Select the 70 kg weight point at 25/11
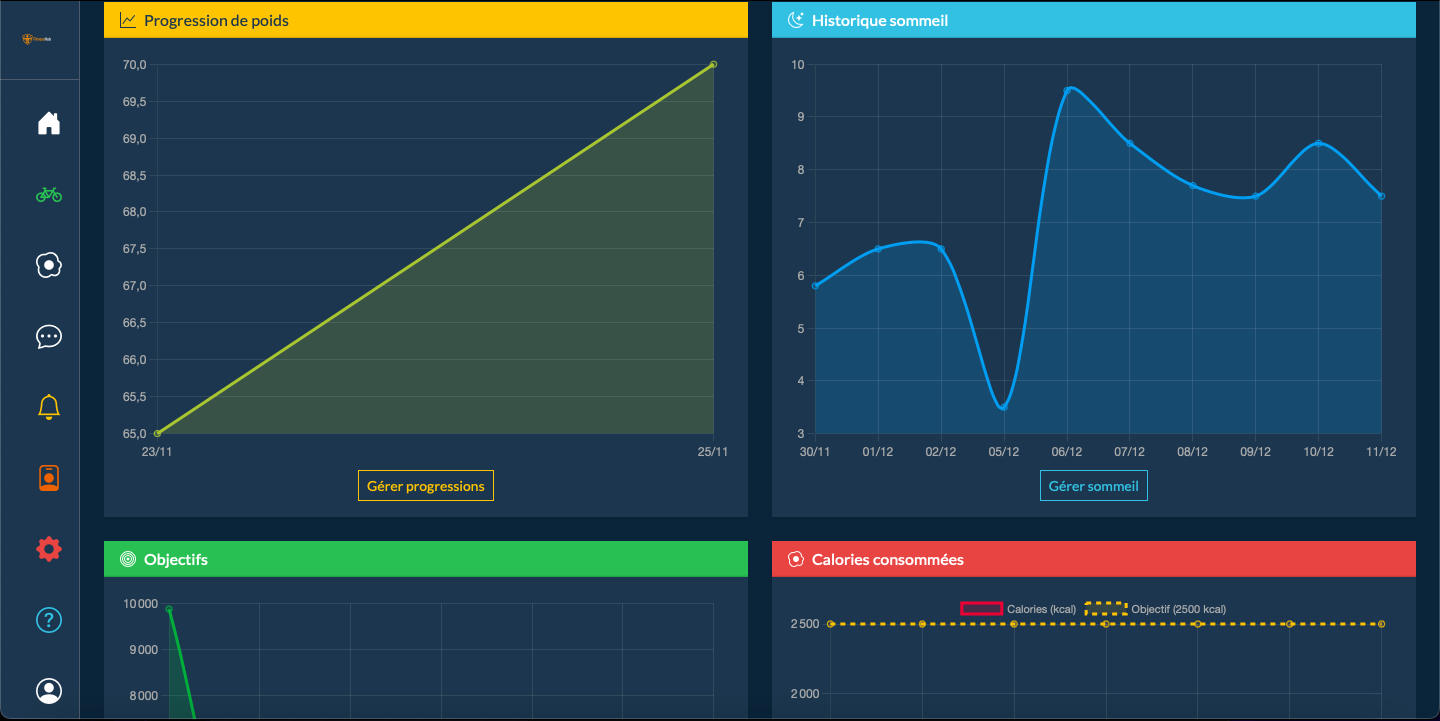This screenshot has height=721, width=1440. coord(712,64)
